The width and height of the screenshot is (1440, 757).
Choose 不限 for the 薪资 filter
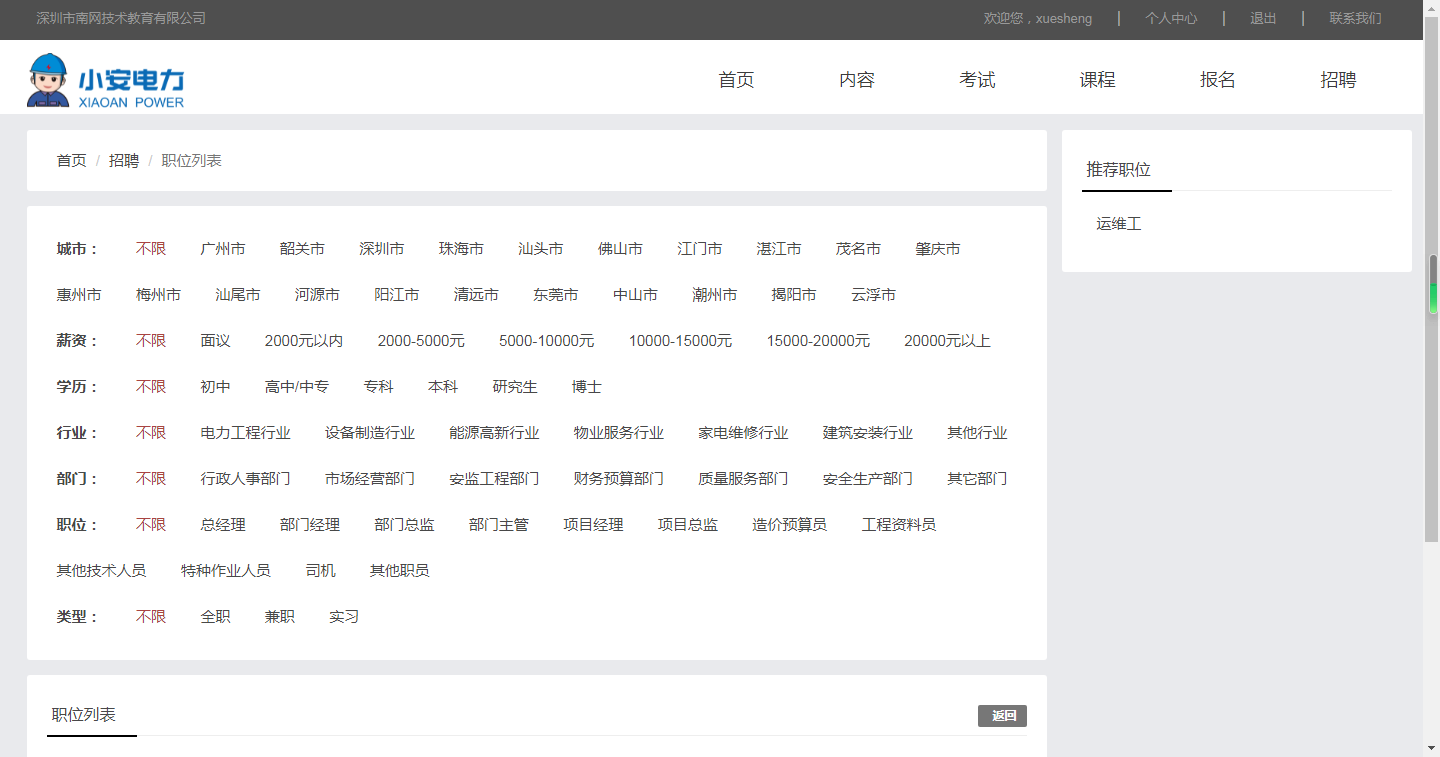(151, 340)
